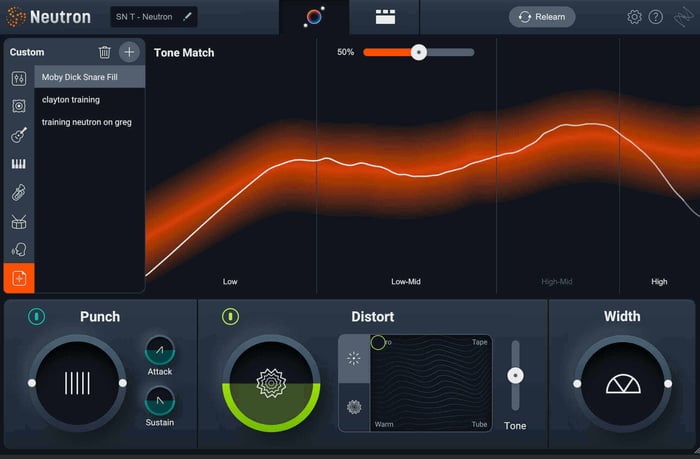This screenshot has height=459, width=700.
Task: Click the Width amount dial
Action: (x=623, y=383)
